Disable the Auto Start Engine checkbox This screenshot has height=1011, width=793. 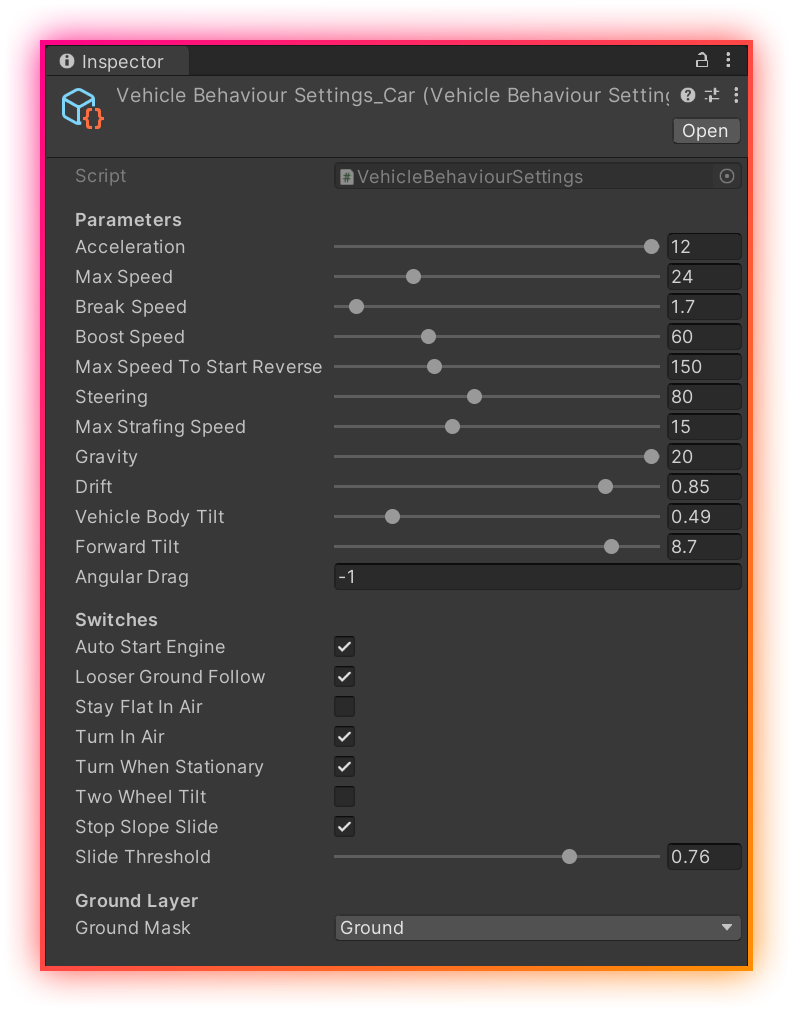344,647
